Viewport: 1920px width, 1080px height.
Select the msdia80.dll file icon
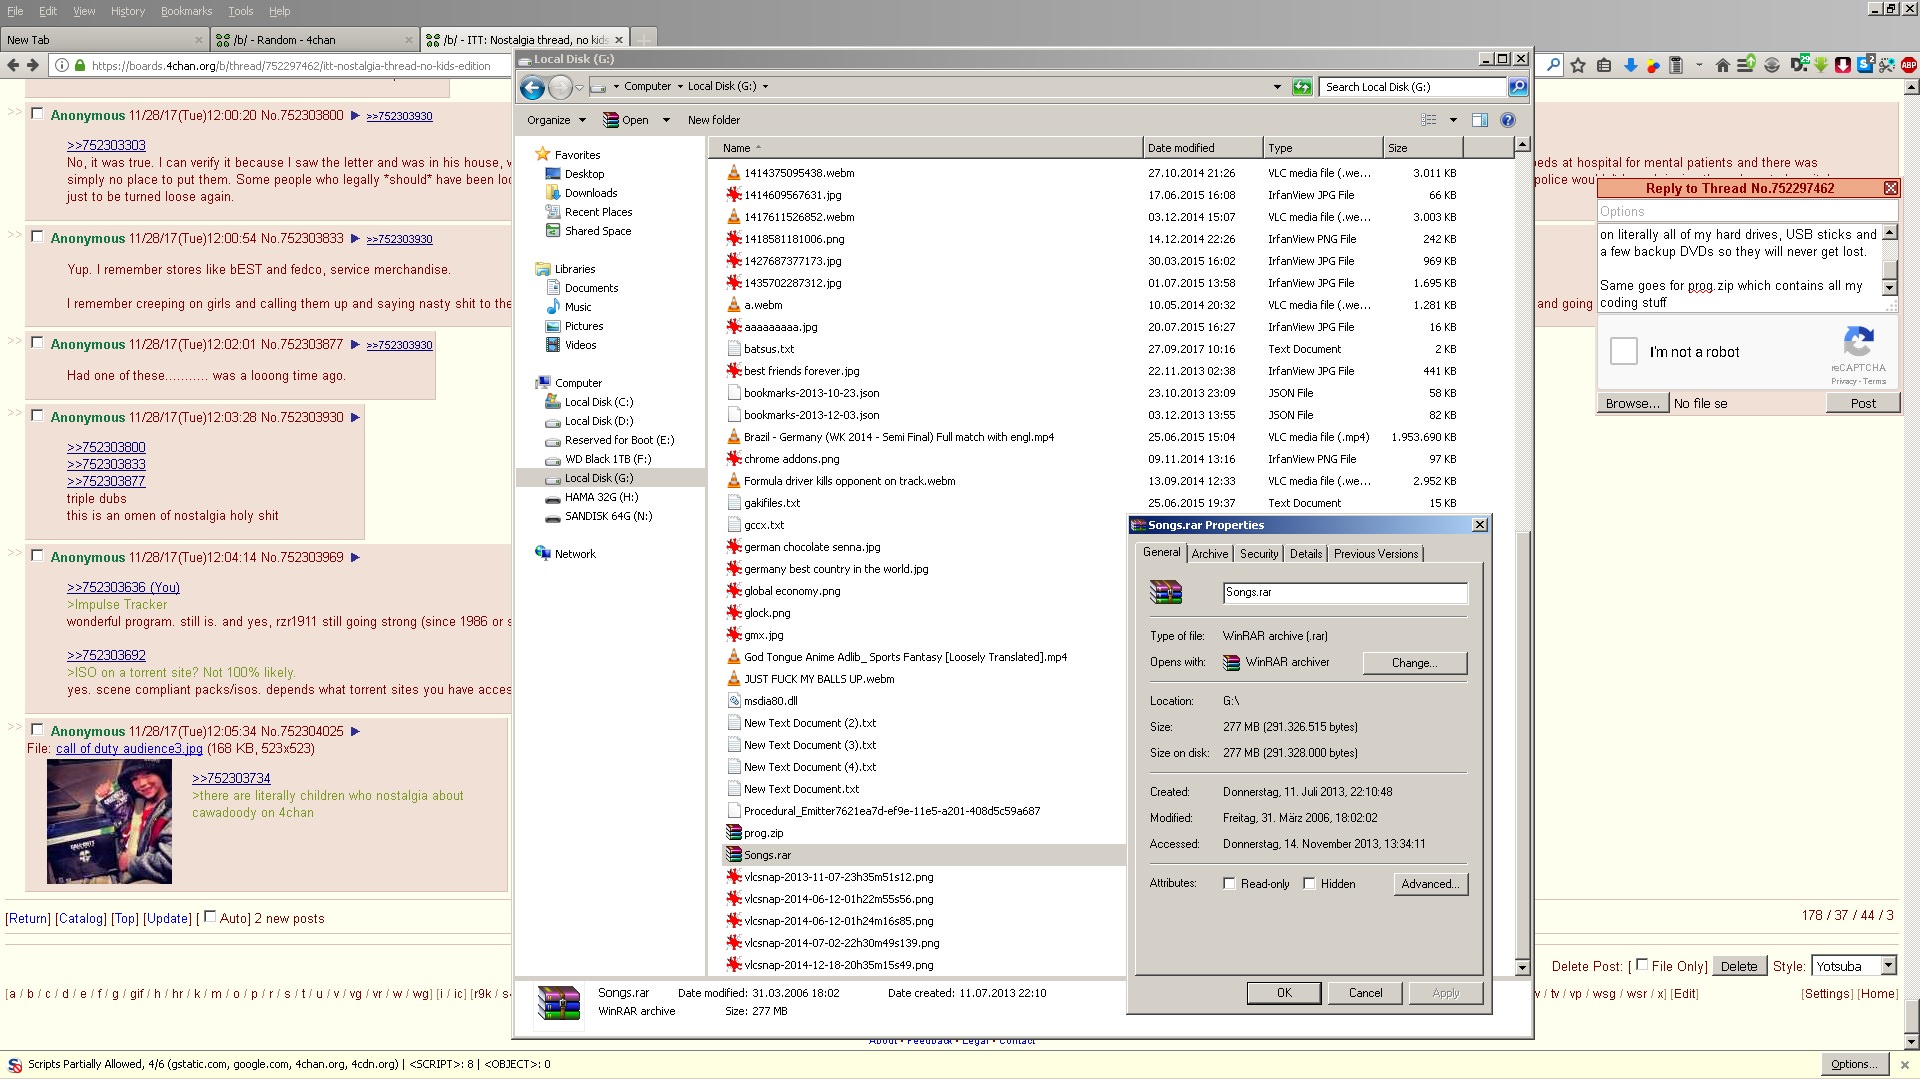733,701
